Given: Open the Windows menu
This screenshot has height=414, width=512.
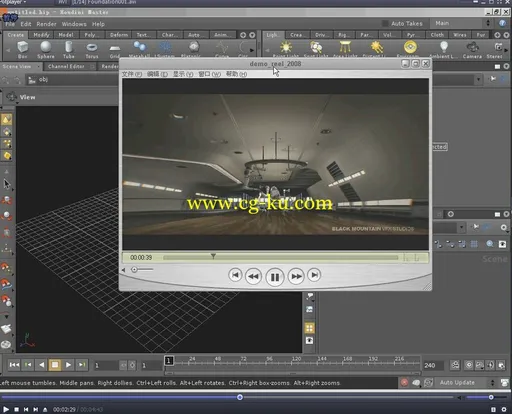Looking at the screenshot, I should 74,24.
